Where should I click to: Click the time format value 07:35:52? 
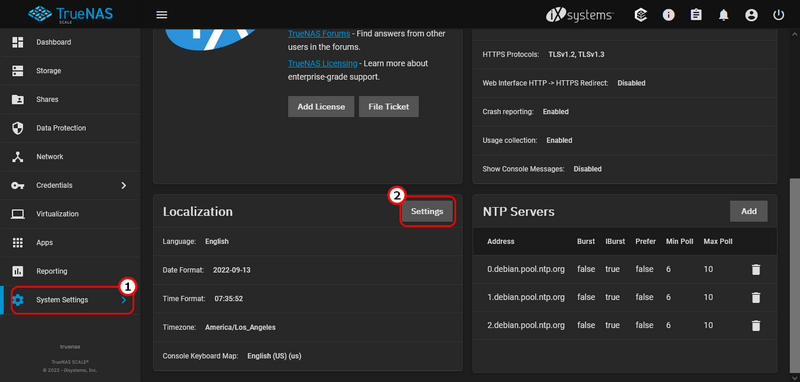pos(229,299)
